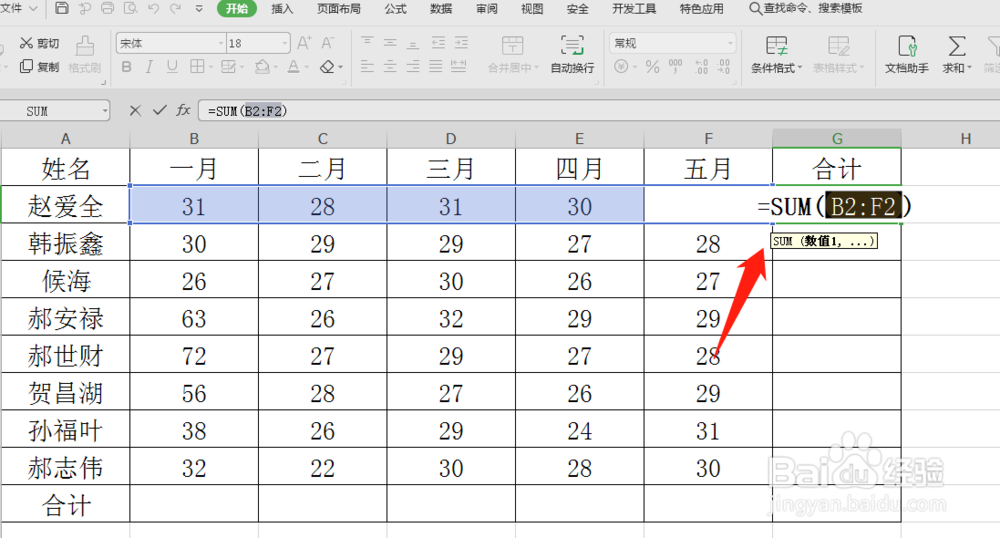
Task: Click the decrease decimal places icon
Action: point(724,66)
